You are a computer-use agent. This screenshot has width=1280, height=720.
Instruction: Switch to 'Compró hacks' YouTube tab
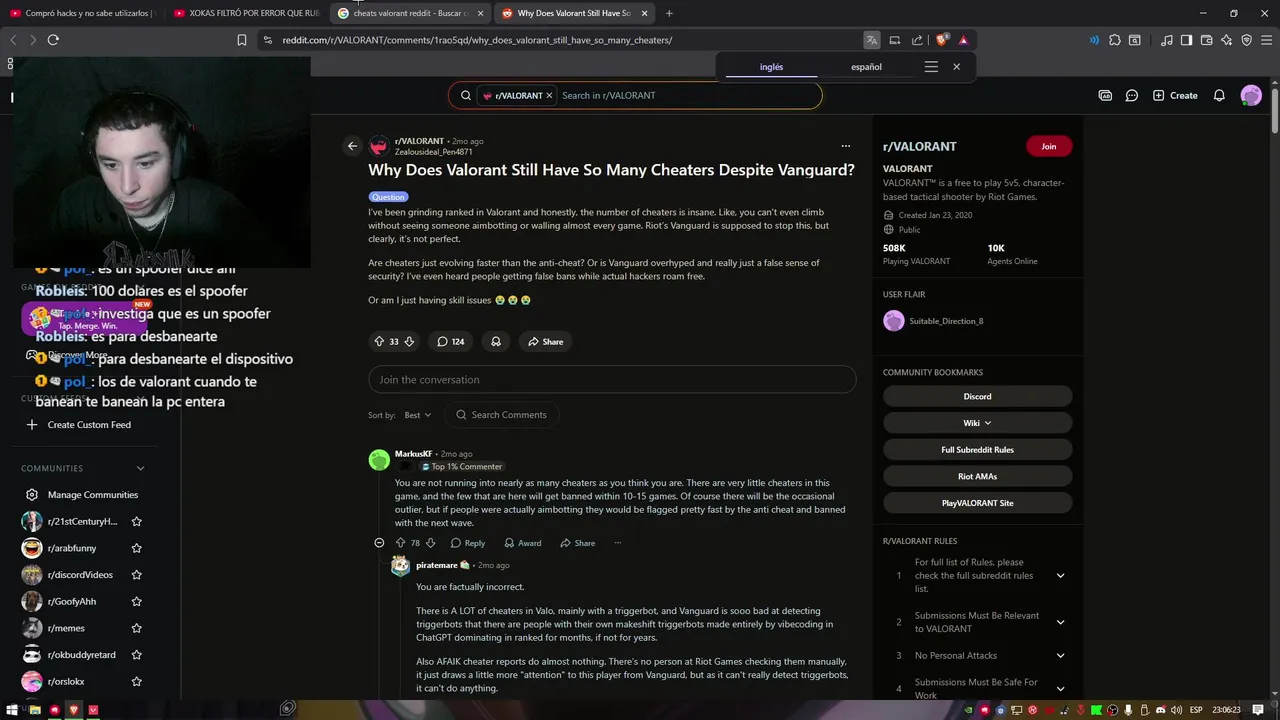[x=82, y=13]
